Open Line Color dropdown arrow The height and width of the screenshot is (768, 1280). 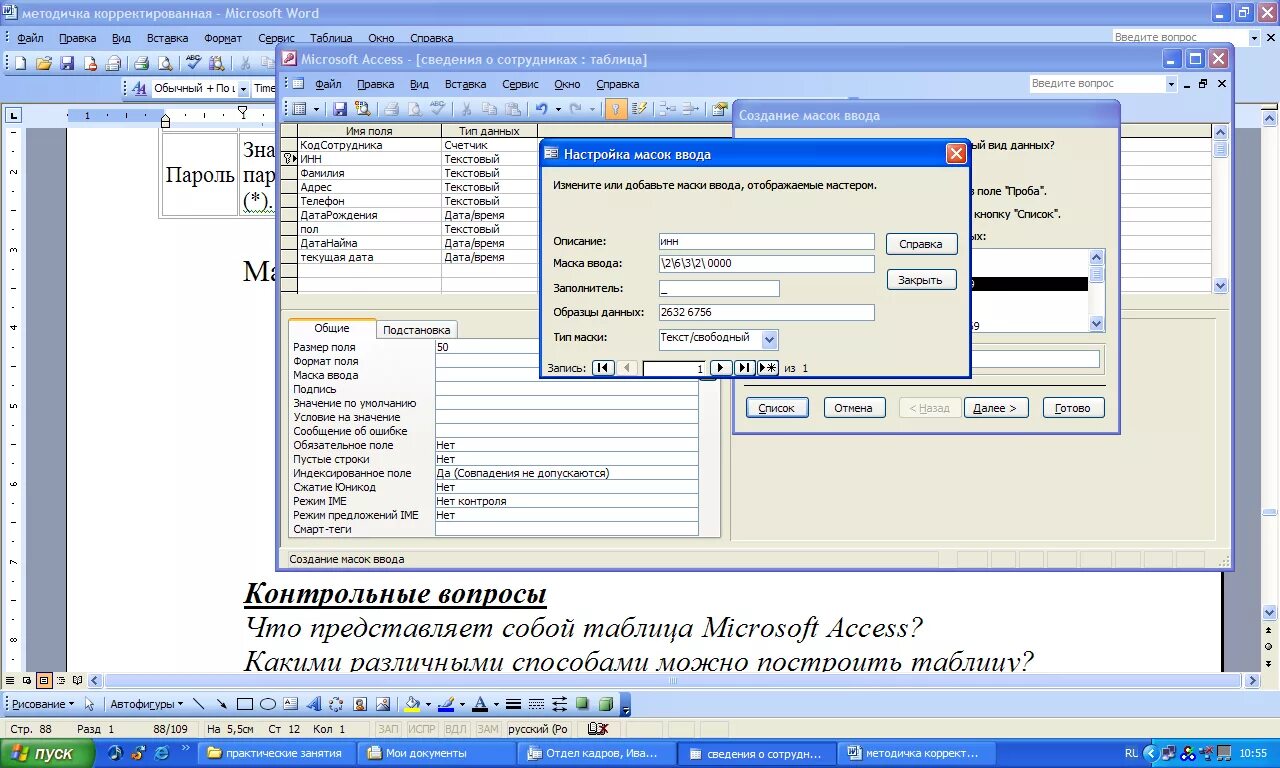tap(462, 704)
